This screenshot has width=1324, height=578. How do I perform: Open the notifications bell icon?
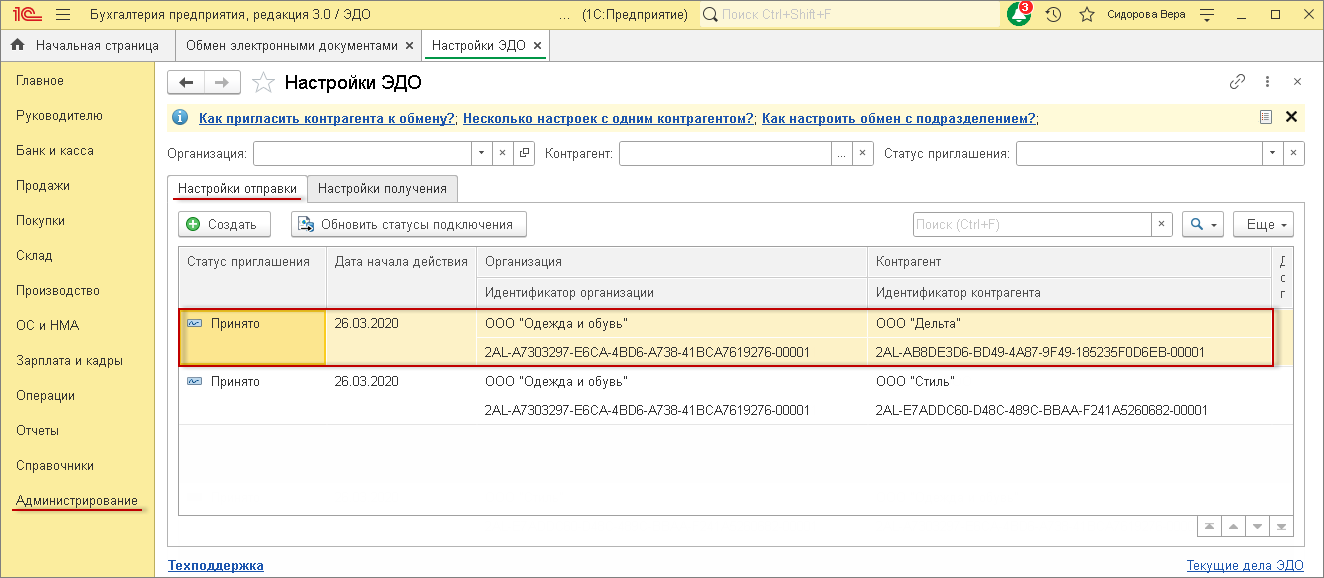[1019, 15]
